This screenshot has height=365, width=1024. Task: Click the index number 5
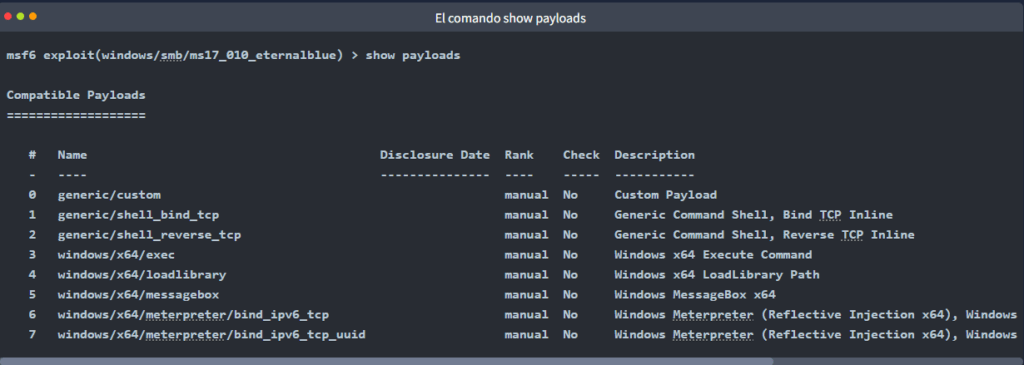[33, 294]
